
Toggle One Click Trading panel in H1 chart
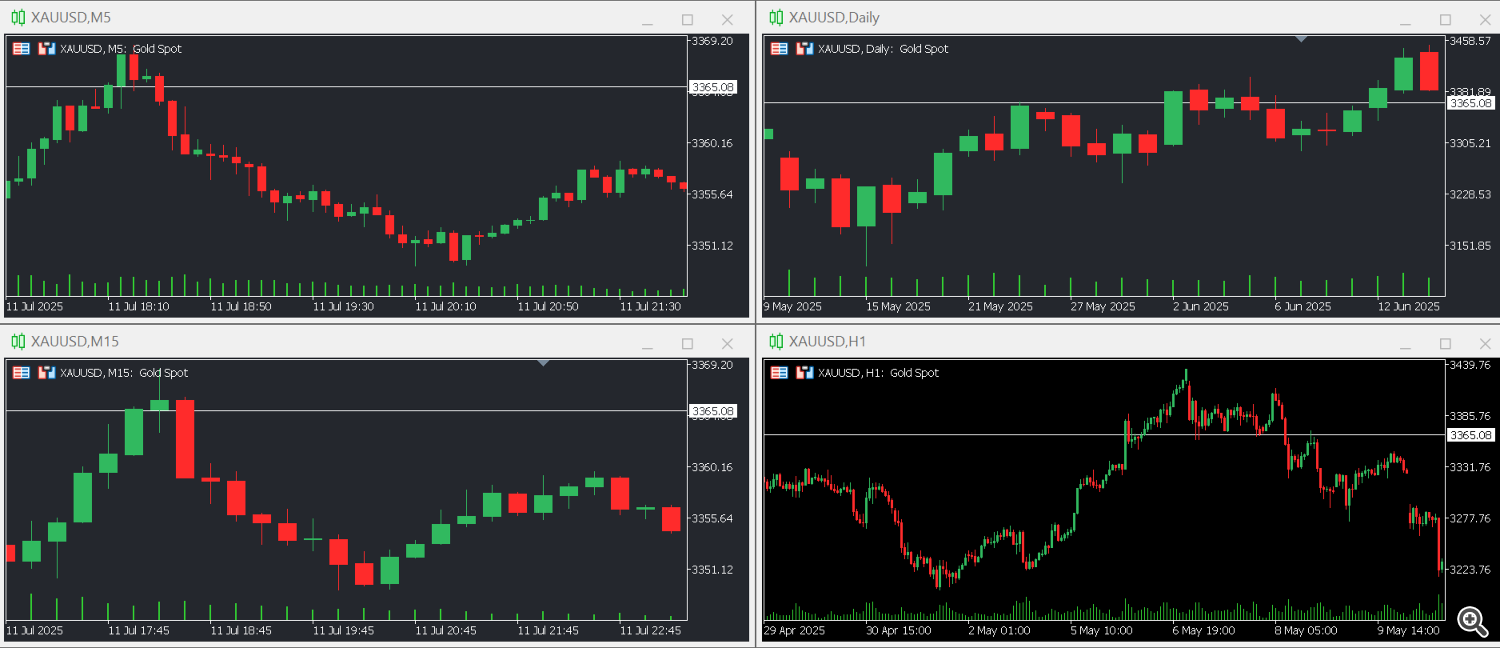coord(779,372)
